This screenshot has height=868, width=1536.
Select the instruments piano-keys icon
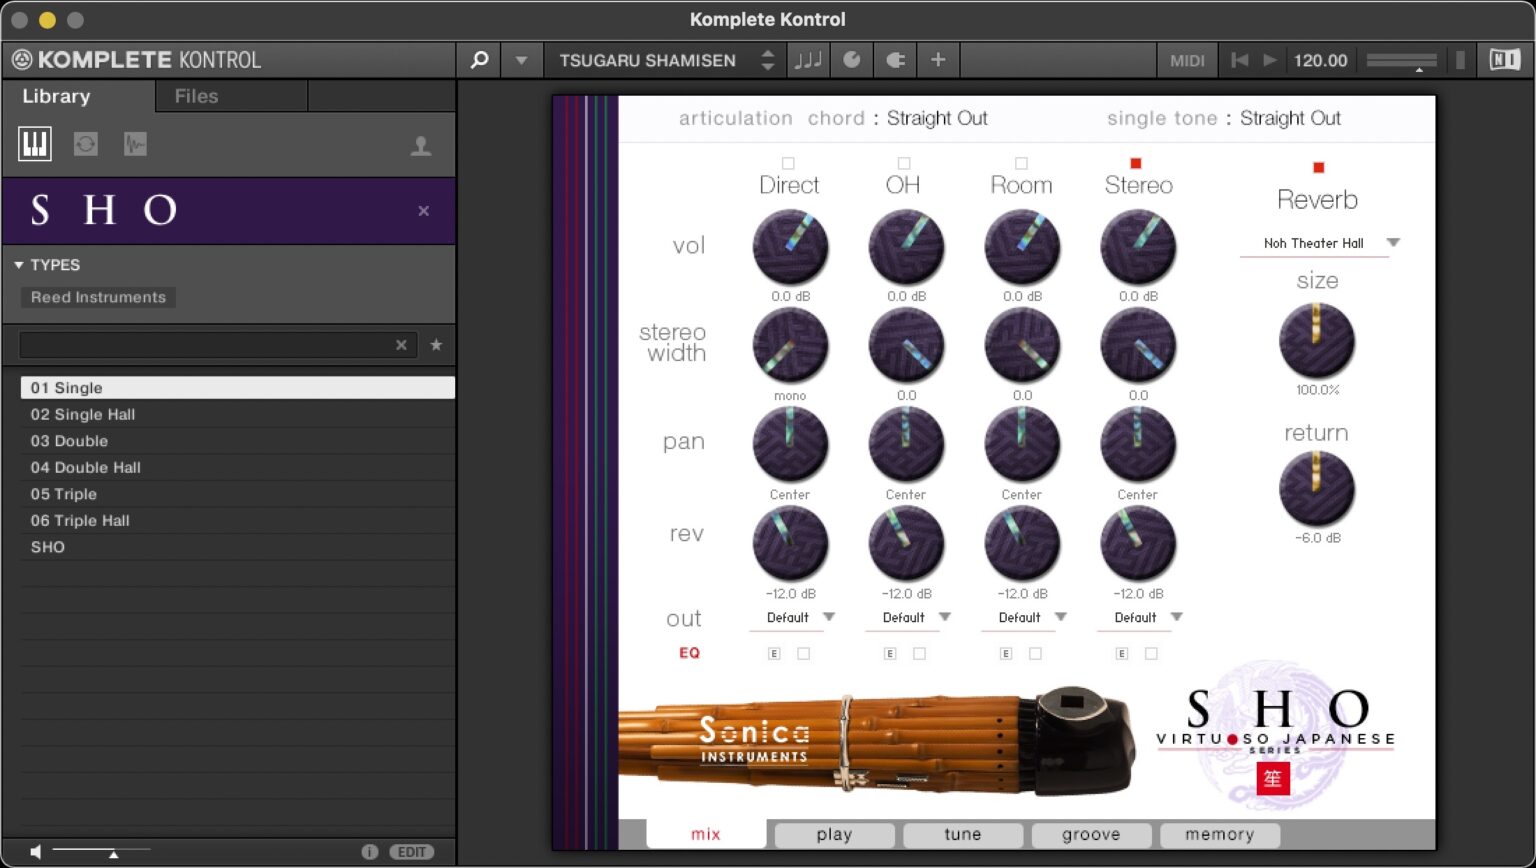(35, 144)
